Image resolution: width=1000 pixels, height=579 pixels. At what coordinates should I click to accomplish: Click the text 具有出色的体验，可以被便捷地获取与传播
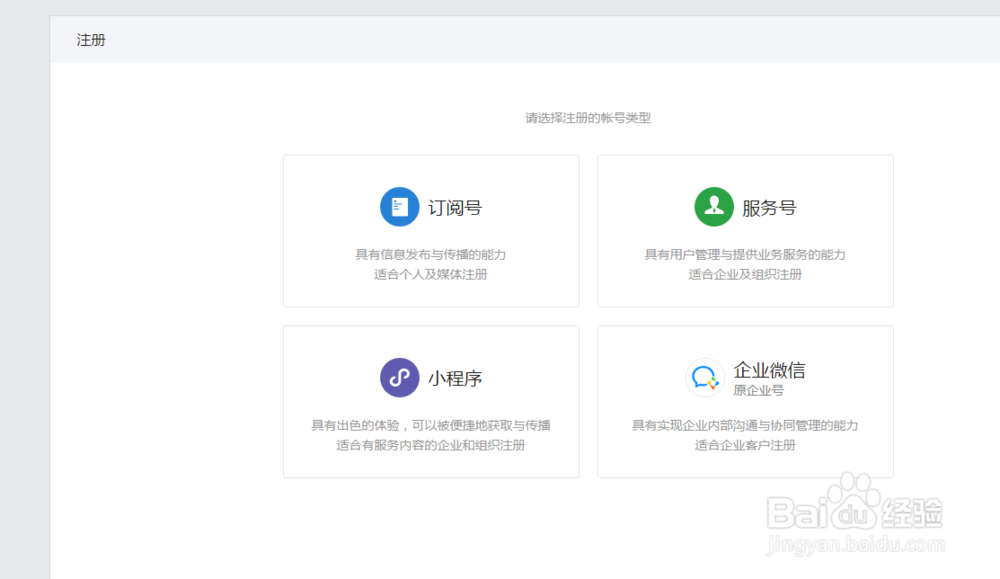(430, 425)
